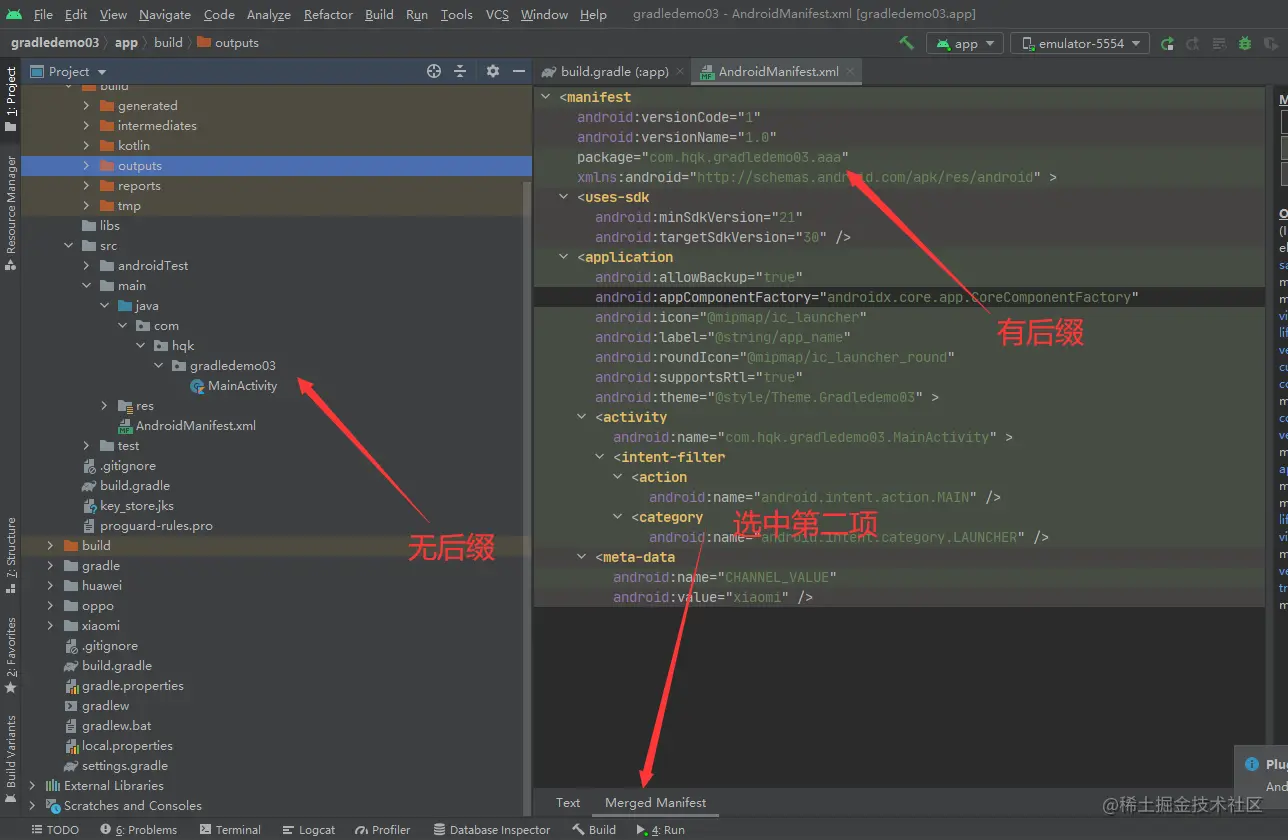
Task: Collapse the src folder
Action: tap(69, 246)
